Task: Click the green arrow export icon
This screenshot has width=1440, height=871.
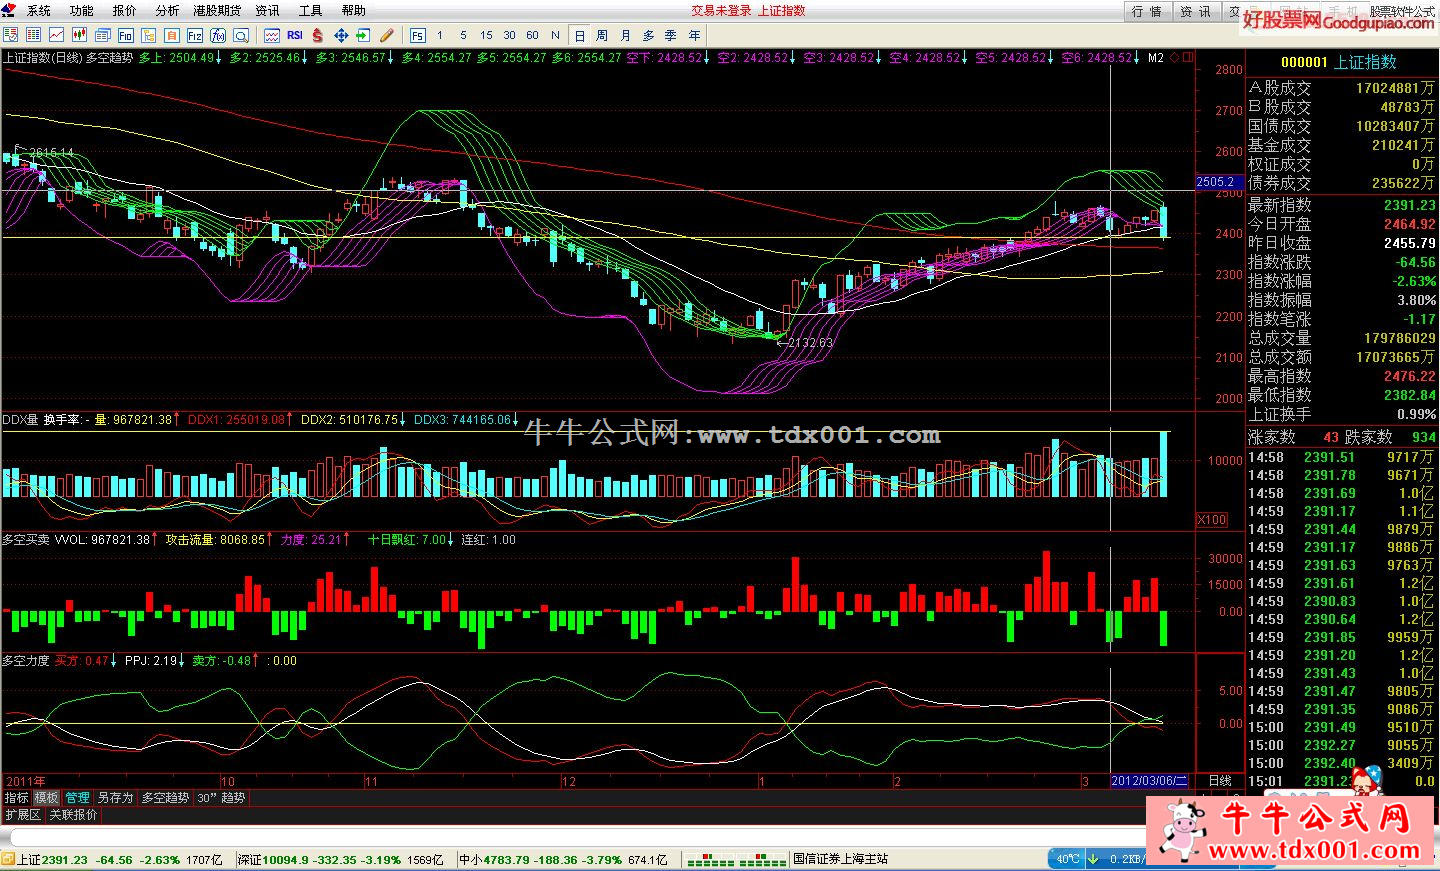Action: tap(364, 35)
